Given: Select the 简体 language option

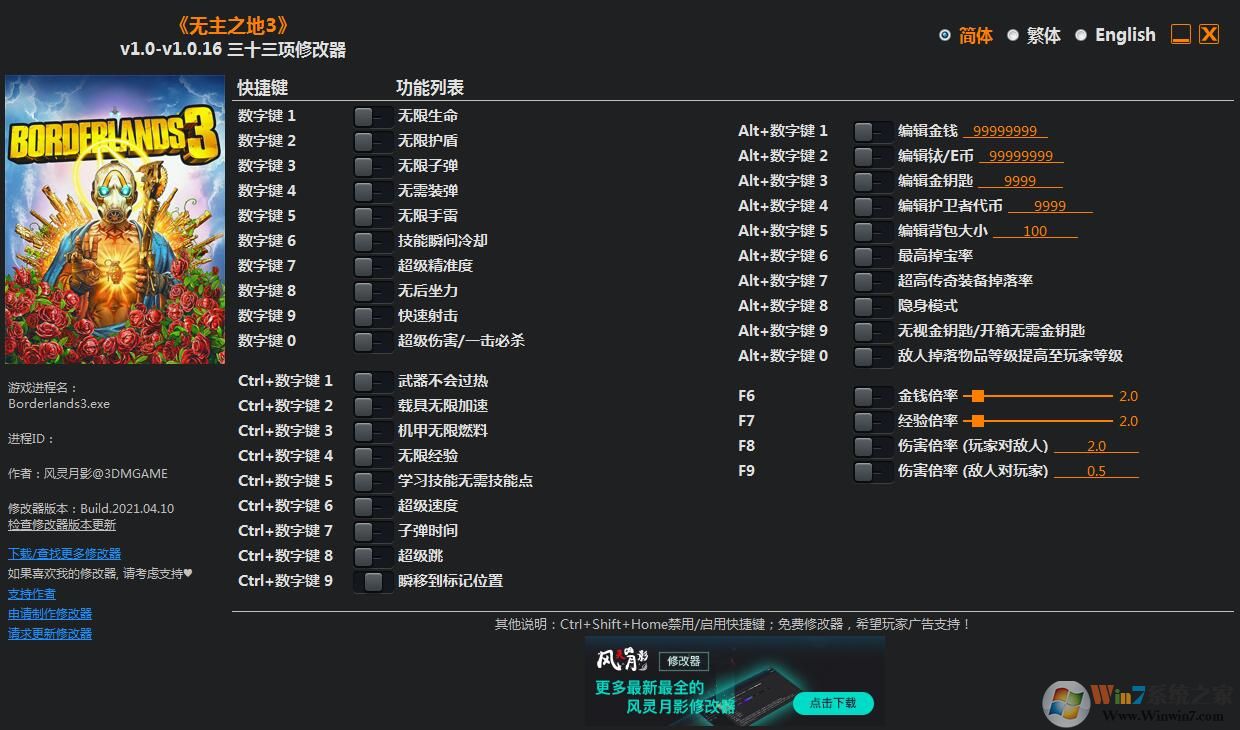Looking at the screenshot, I should tap(974, 34).
